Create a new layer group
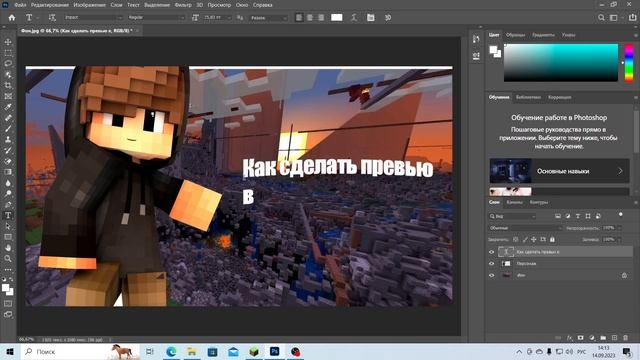Screen dimensions: 640x360 (603, 338)
